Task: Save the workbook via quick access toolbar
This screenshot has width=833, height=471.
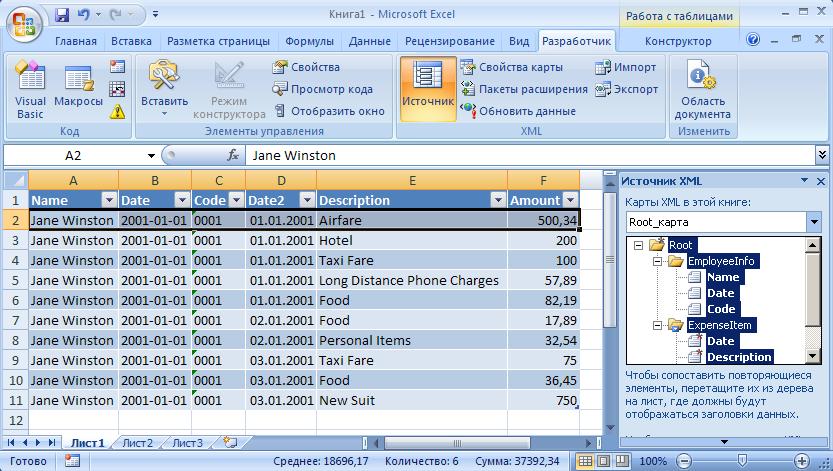Action: [x=62, y=15]
